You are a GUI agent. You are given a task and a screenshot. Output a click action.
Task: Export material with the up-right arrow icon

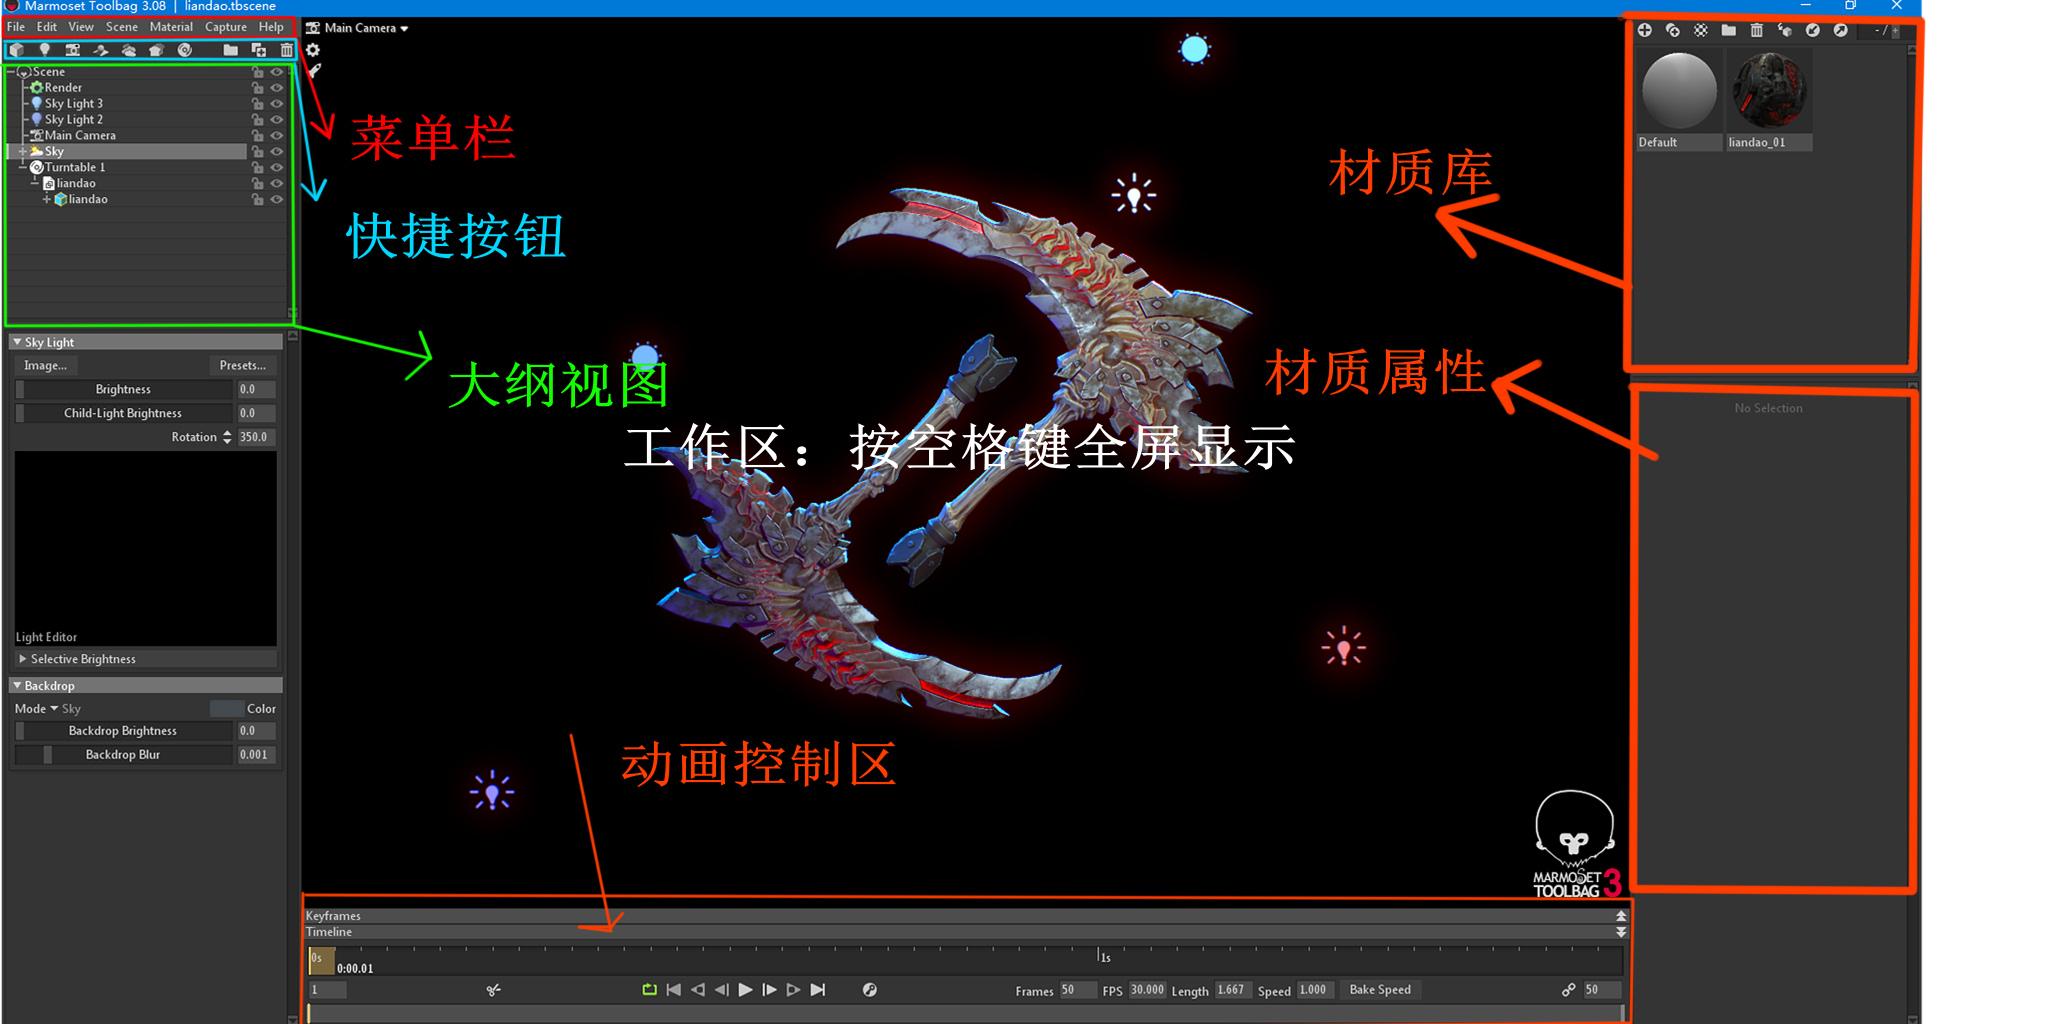(1840, 30)
